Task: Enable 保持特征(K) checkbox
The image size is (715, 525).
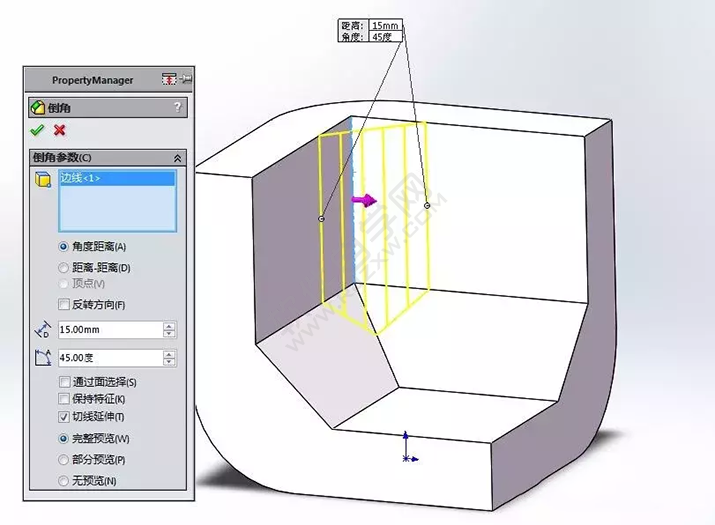Action: (64, 399)
